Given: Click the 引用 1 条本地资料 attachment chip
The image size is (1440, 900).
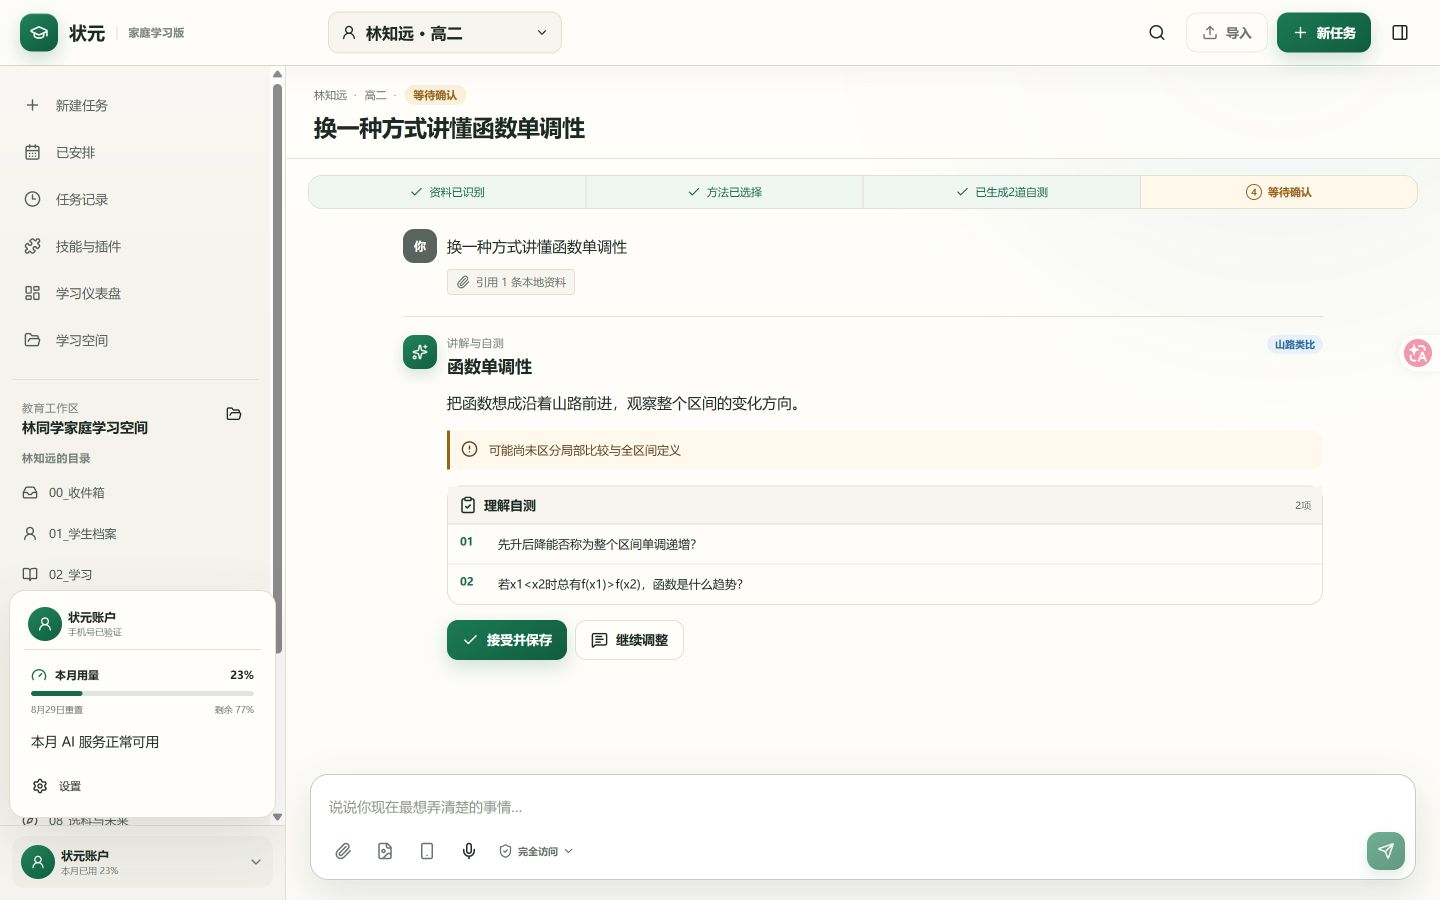Looking at the screenshot, I should (511, 282).
